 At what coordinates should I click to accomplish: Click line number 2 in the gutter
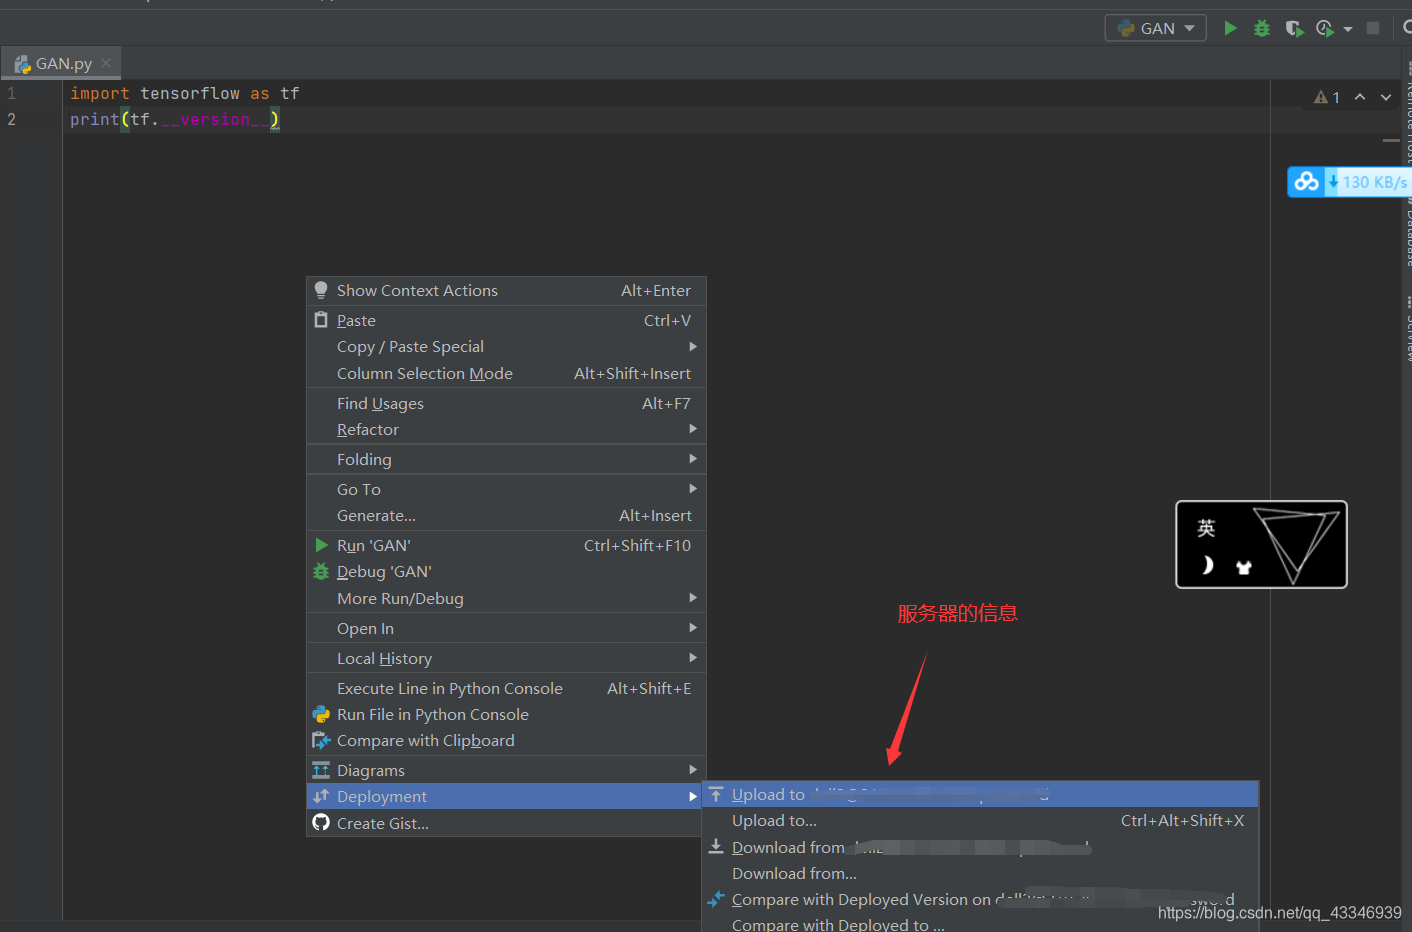[x=12, y=119]
